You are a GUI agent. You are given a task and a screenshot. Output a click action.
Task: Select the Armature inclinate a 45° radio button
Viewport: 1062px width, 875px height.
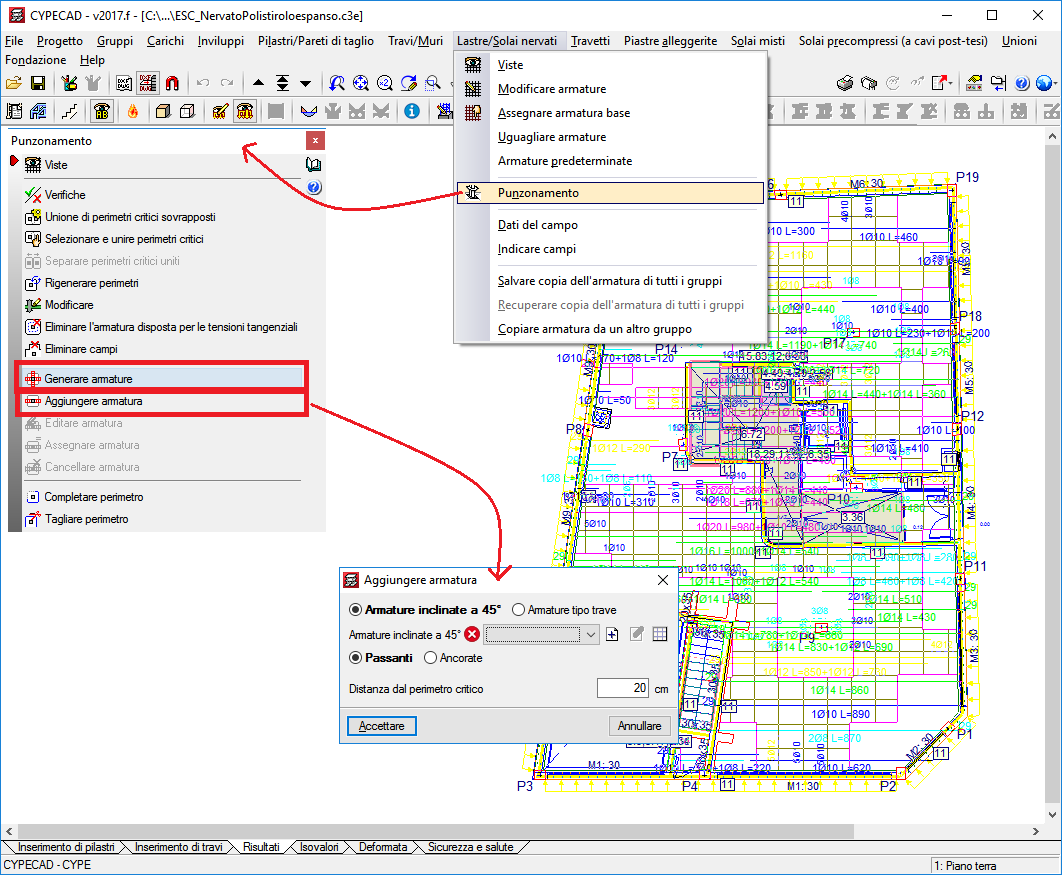(x=355, y=610)
